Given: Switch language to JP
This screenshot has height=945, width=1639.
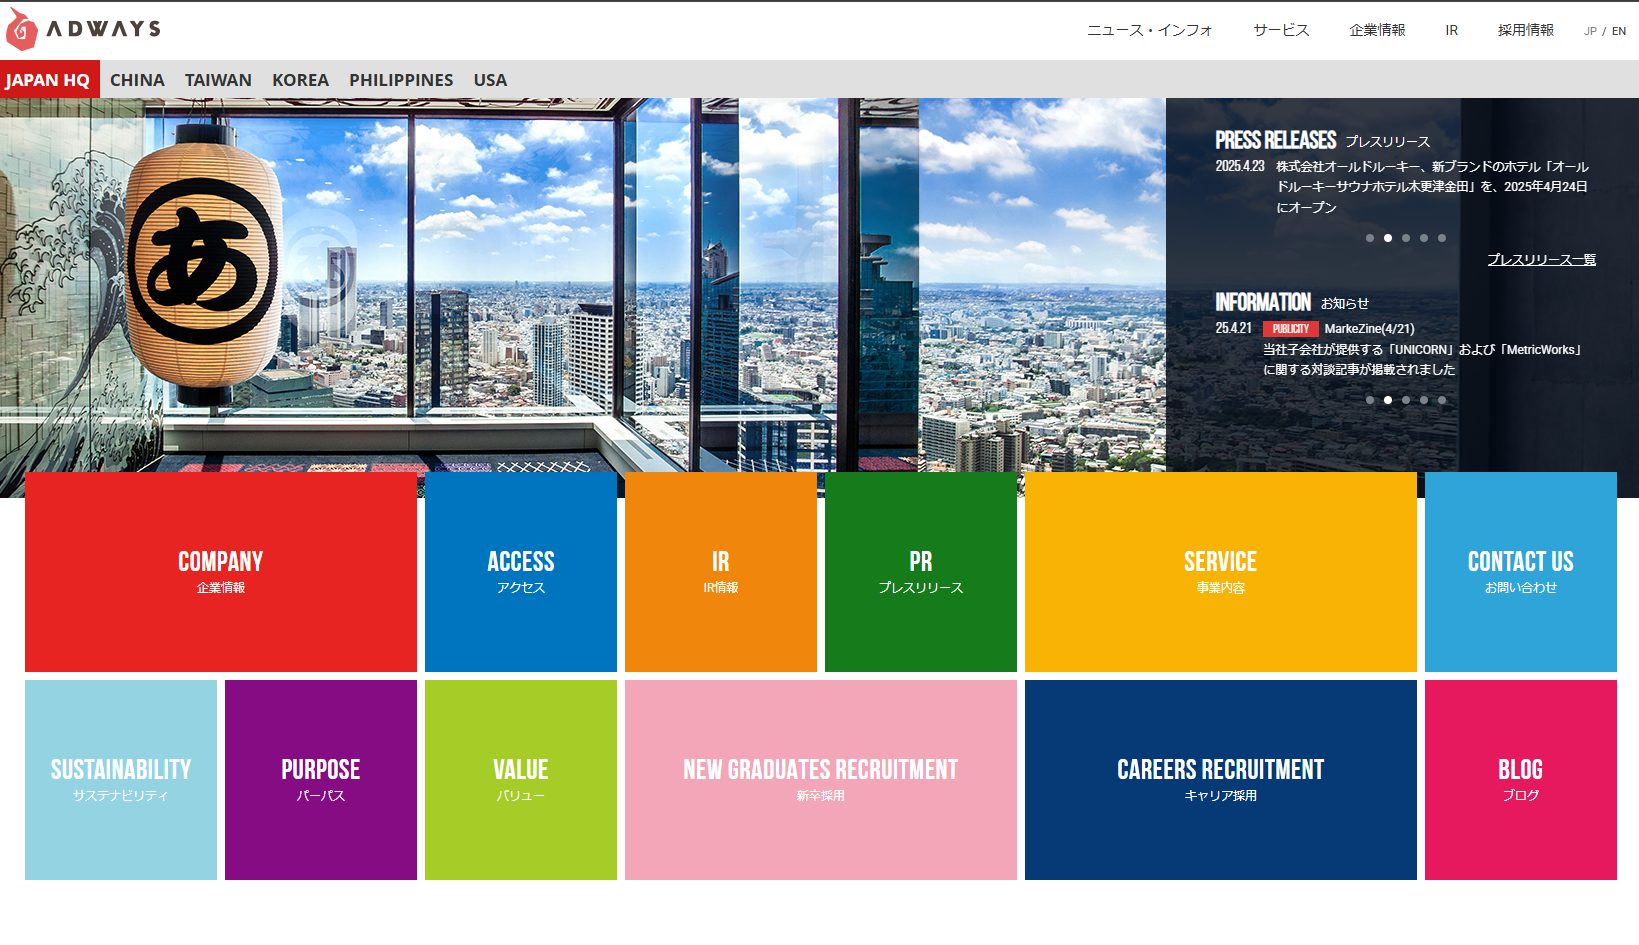Looking at the screenshot, I should pyautogui.click(x=1590, y=31).
